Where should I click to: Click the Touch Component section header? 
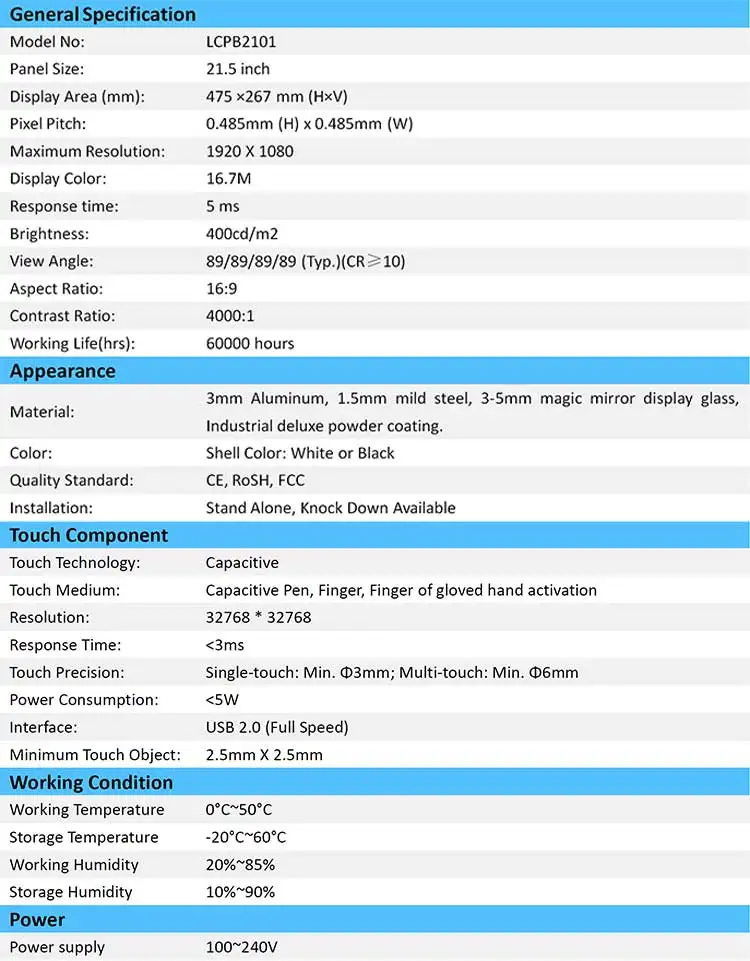tap(88, 535)
